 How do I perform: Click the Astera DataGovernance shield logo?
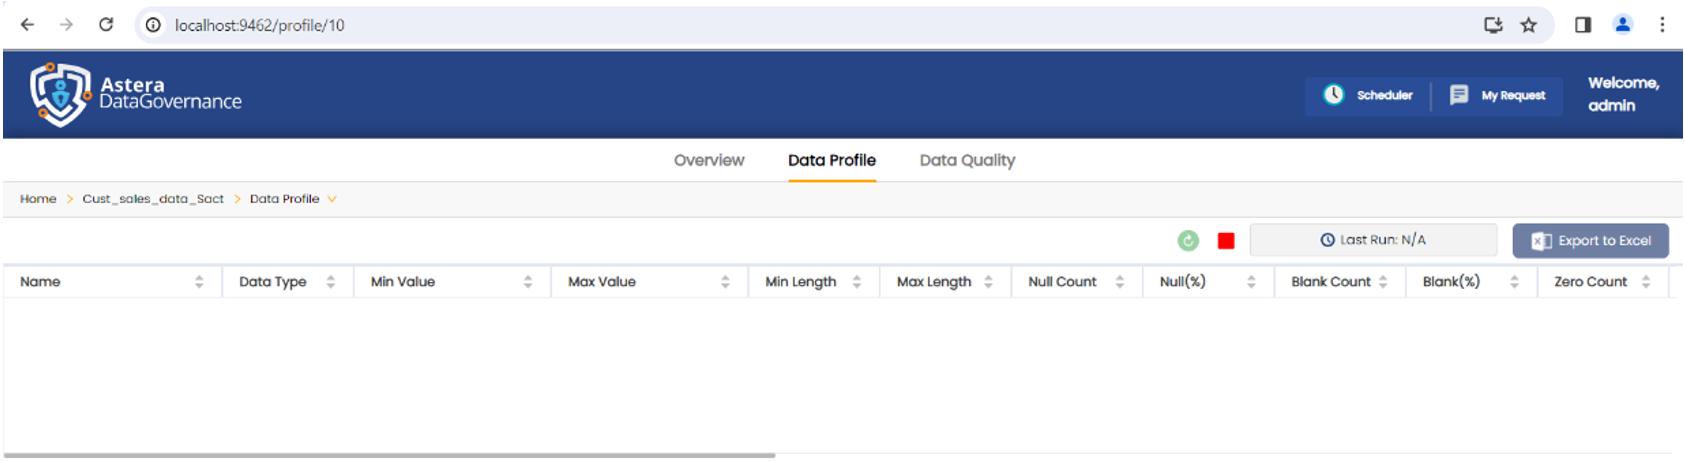[60, 95]
